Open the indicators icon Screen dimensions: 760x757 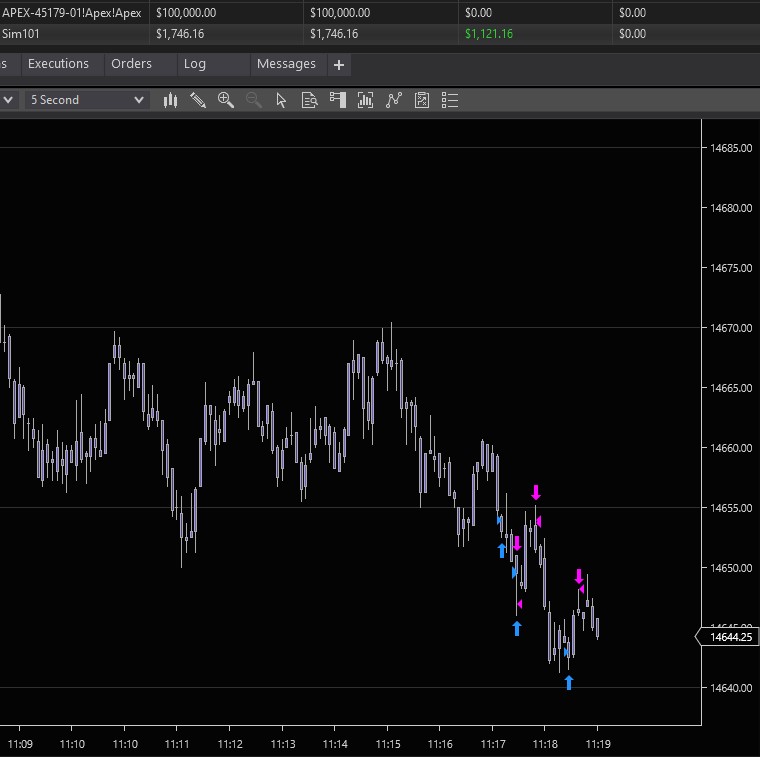tap(394, 100)
